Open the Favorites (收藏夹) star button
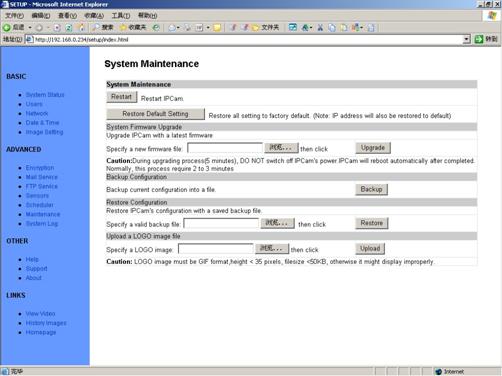This screenshot has width=502, height=376. point(133,27)
